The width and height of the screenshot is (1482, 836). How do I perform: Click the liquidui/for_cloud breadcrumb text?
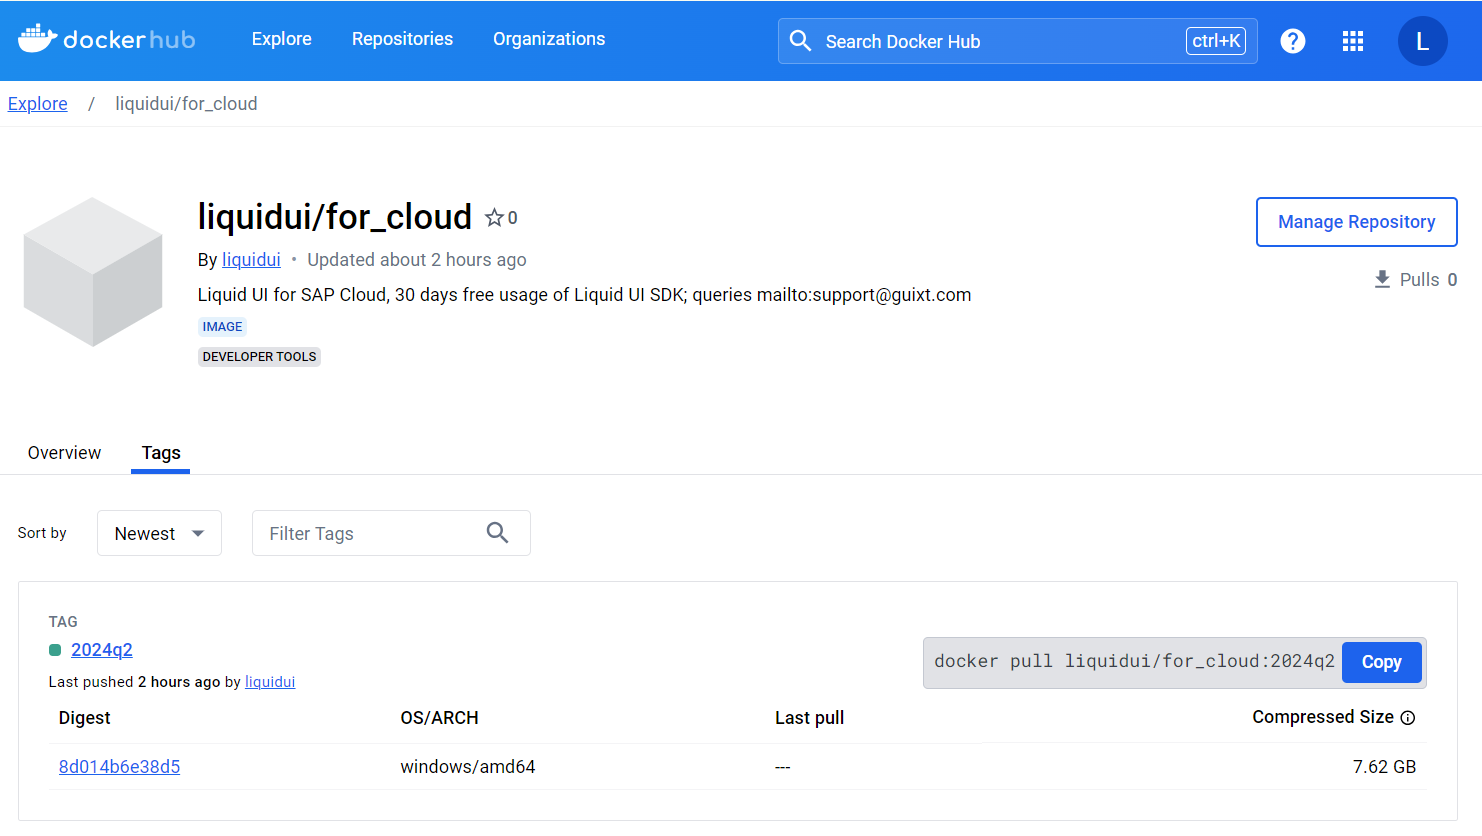(186, 104)
